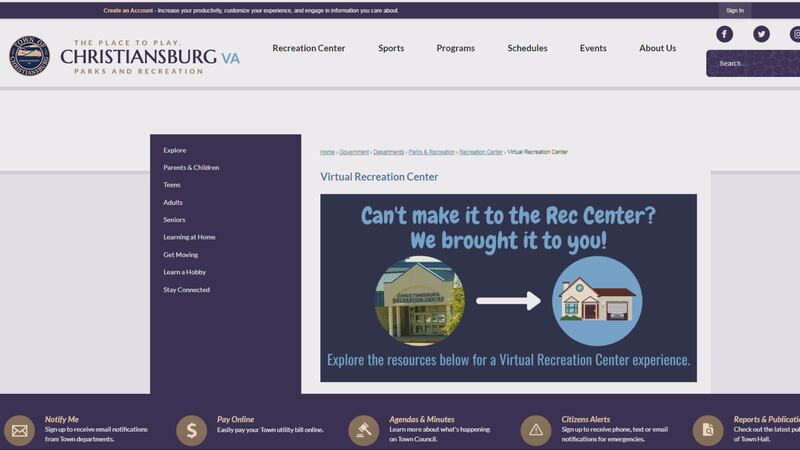800x450 pixels.
Task: Click the Notify Me envelope icon
Action: coord(19,430)
